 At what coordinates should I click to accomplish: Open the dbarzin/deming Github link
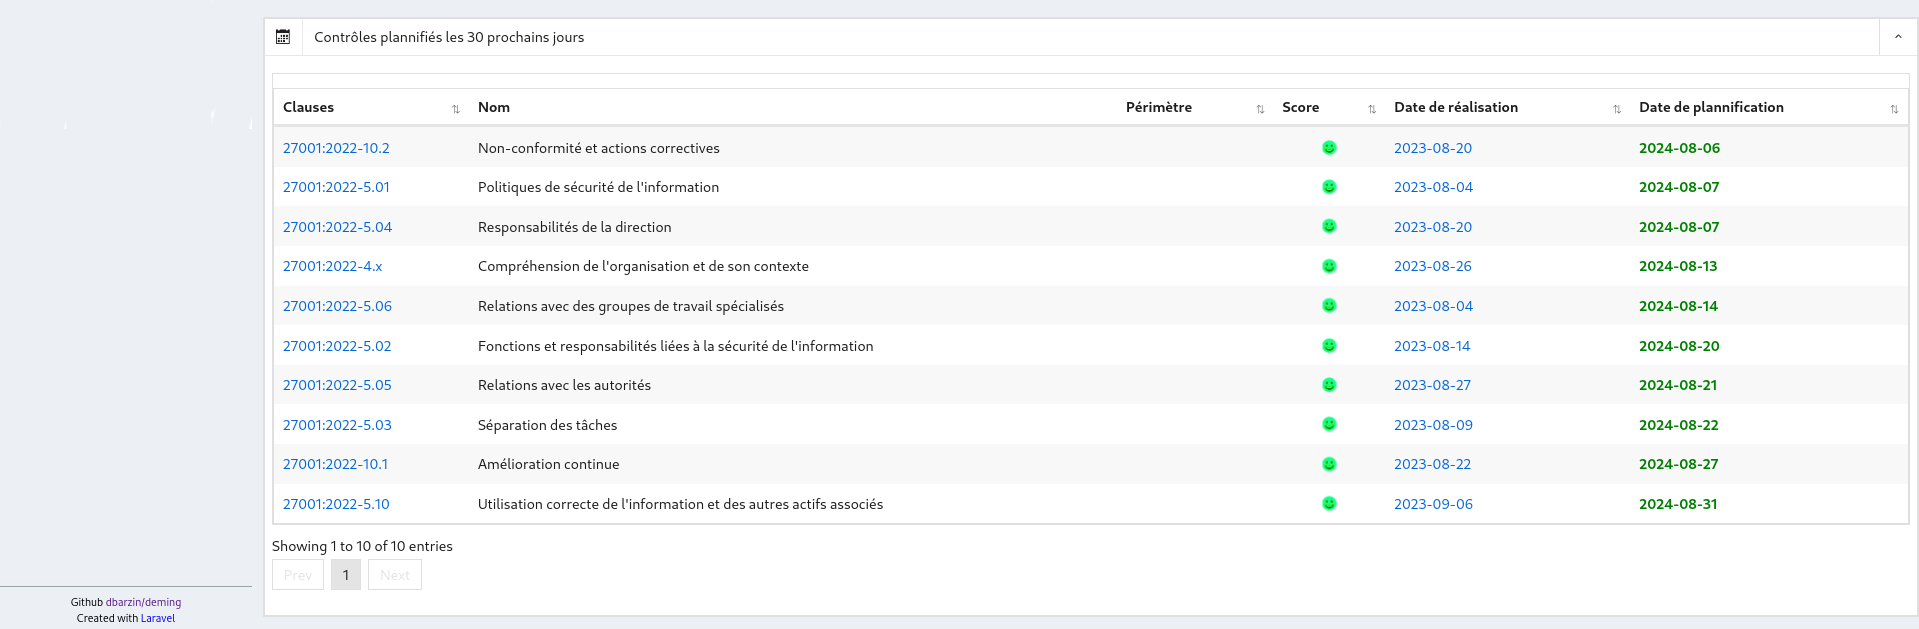[143, 602]
